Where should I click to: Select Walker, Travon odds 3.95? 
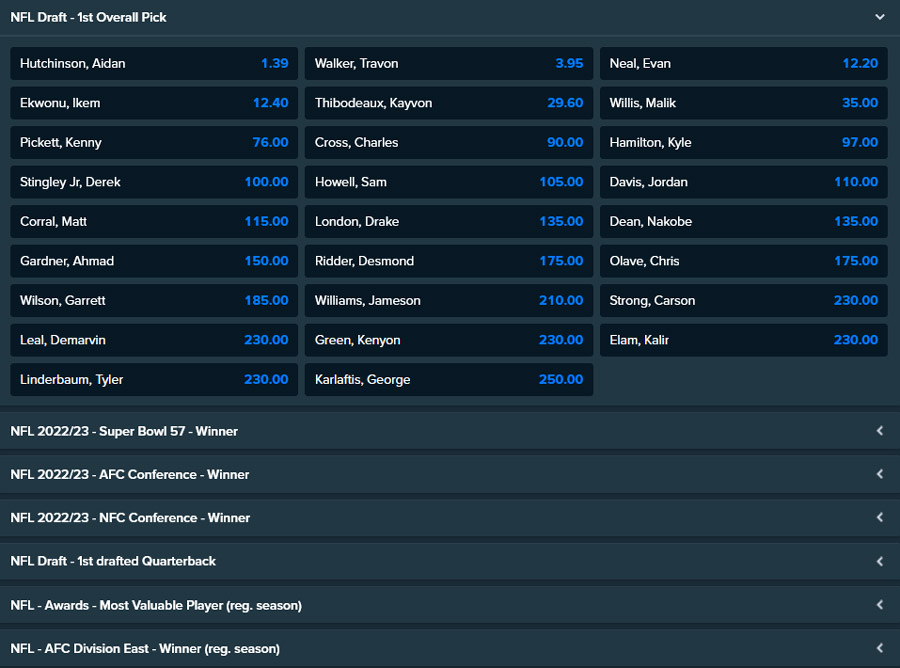449,63
